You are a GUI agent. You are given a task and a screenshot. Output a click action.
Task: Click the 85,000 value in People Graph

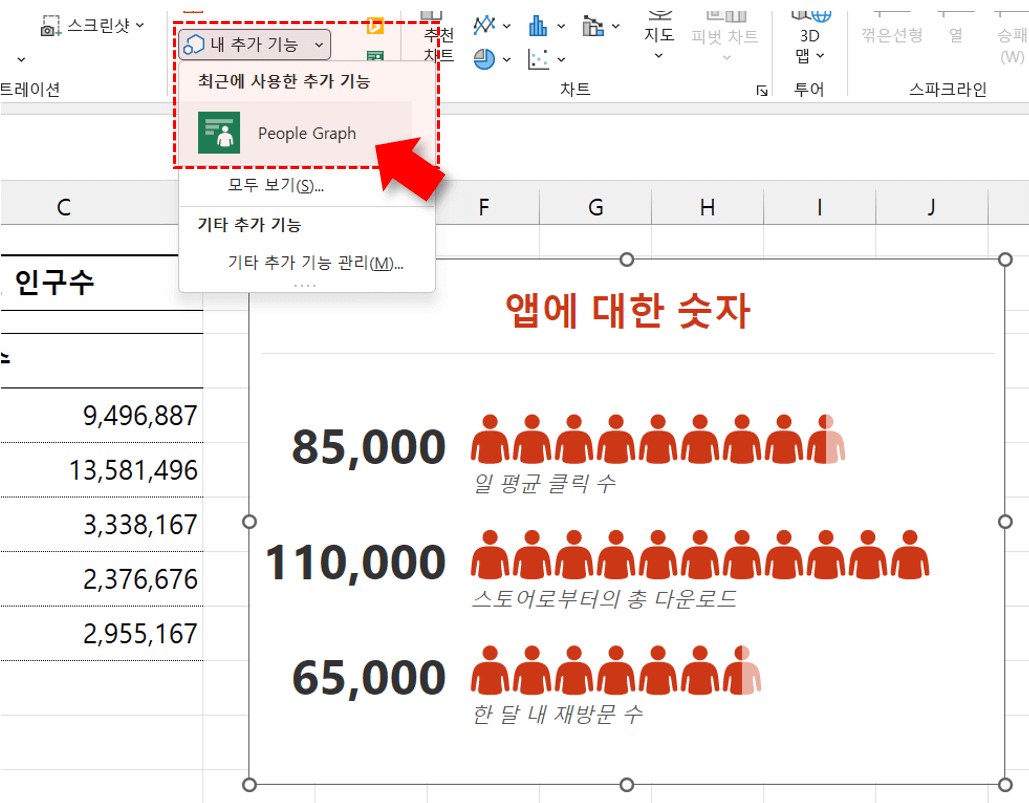(369, 447)
